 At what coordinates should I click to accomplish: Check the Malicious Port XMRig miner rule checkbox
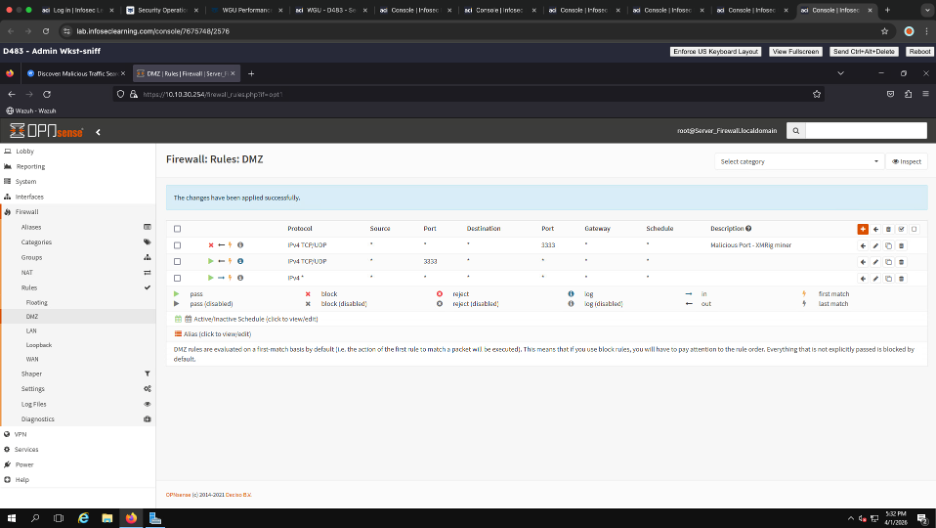[x=177, y=245]
